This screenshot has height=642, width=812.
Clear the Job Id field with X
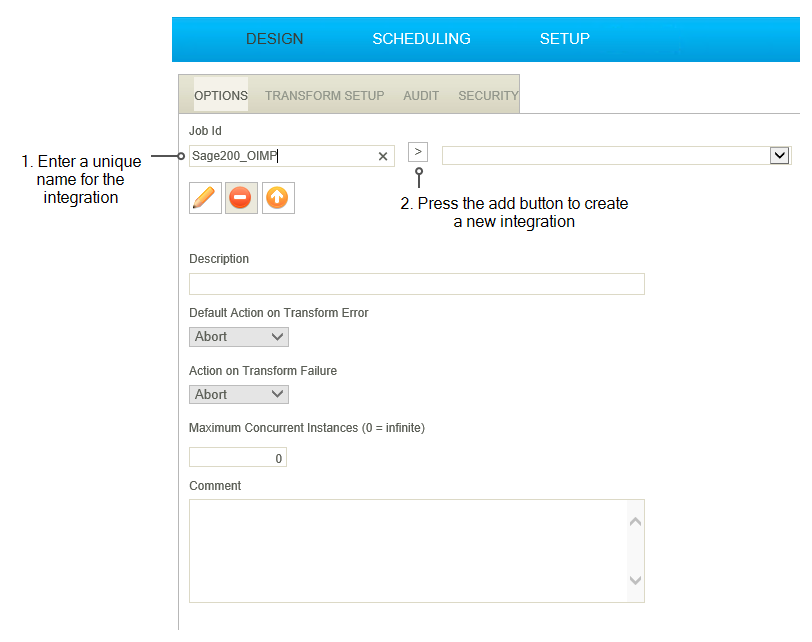(x=383, y=156)
